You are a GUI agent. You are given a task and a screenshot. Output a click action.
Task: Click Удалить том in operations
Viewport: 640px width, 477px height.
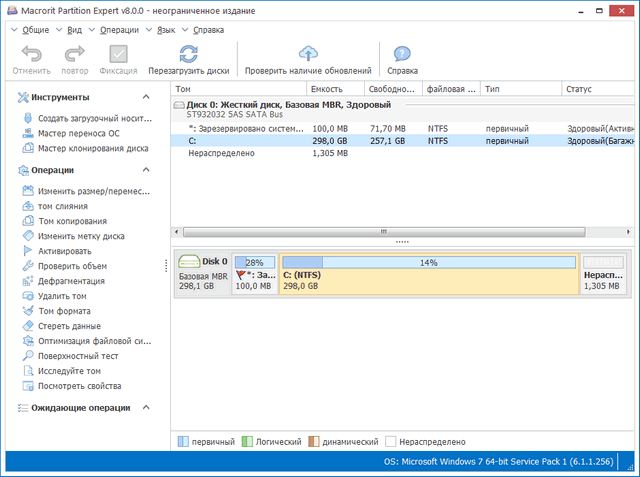62,296
